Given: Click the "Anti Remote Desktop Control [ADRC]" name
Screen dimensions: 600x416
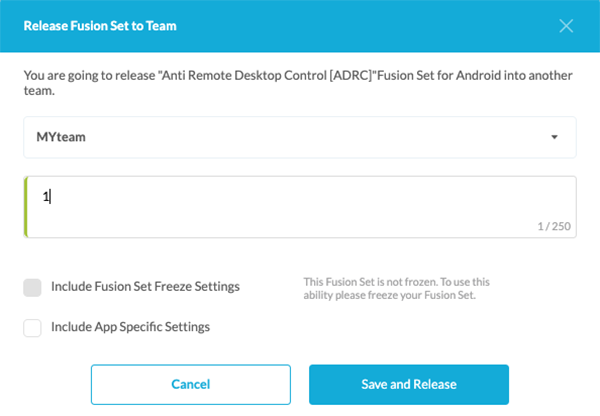Looking at the screenshot, I should (268, 75).
